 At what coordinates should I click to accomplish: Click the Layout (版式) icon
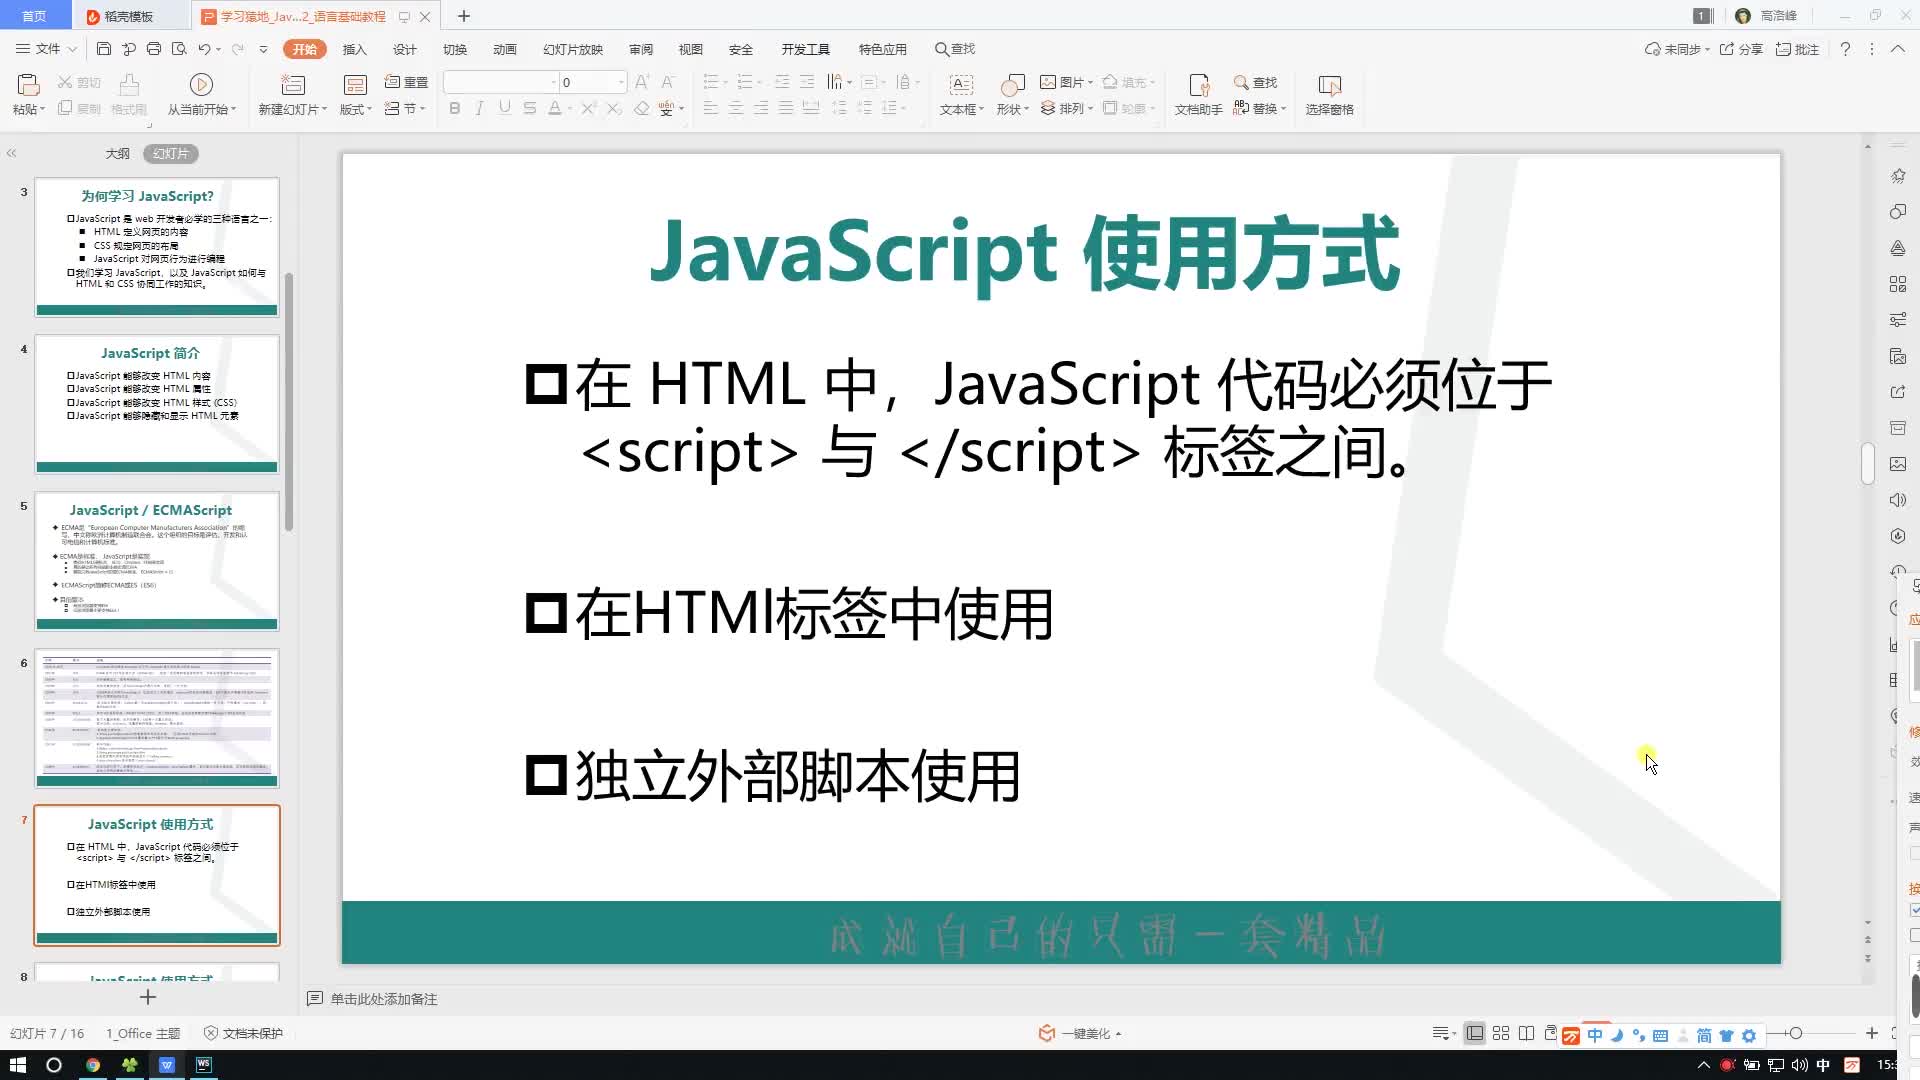click(355, 85)
